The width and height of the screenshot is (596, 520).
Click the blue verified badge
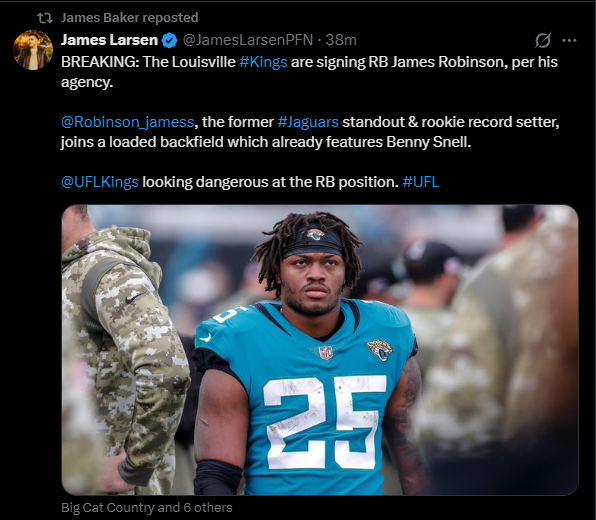coord(170,40)
